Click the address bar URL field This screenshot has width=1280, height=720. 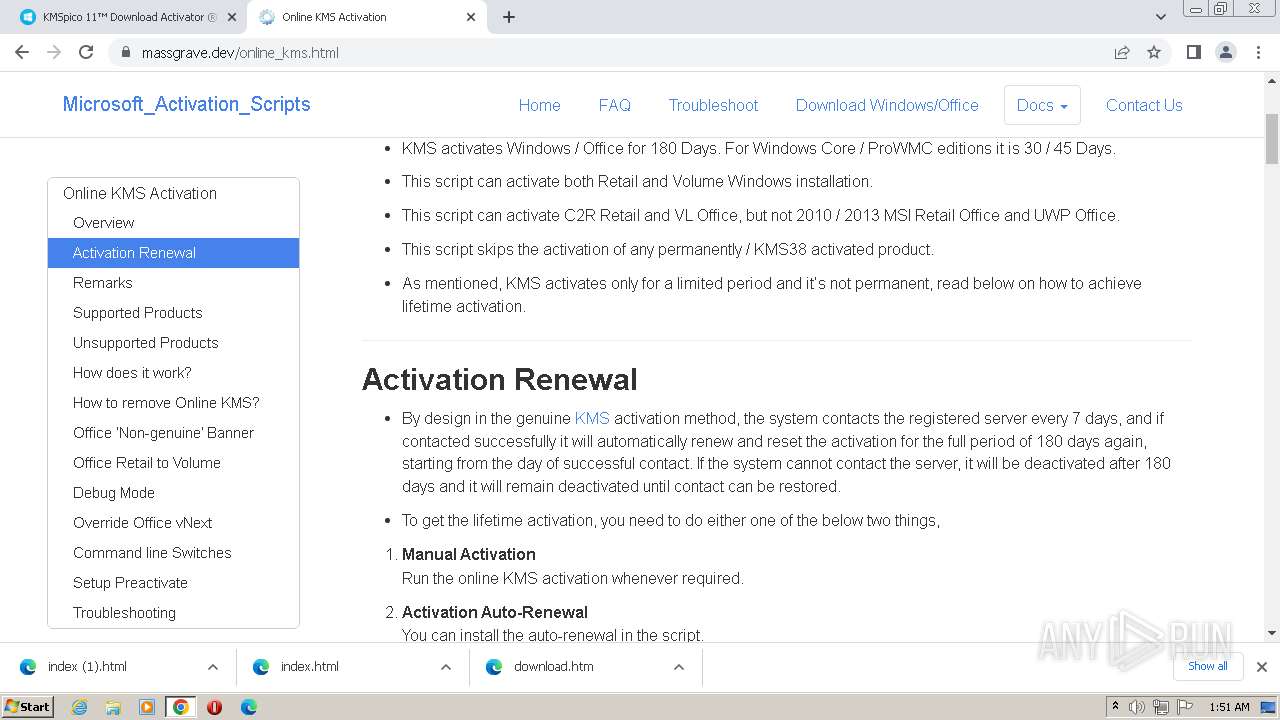click(x=610, y=52)
